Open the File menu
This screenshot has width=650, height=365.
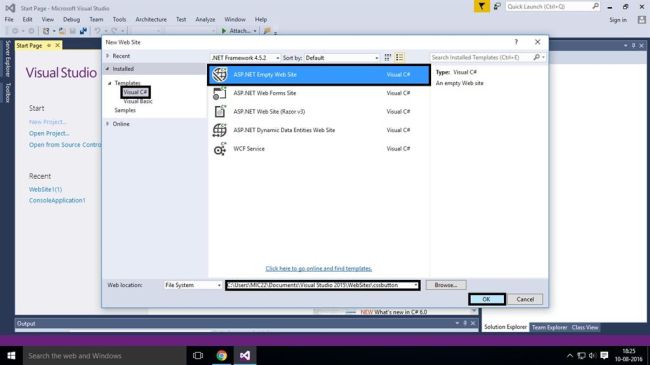pyautogui.click(x=9, y=19)
